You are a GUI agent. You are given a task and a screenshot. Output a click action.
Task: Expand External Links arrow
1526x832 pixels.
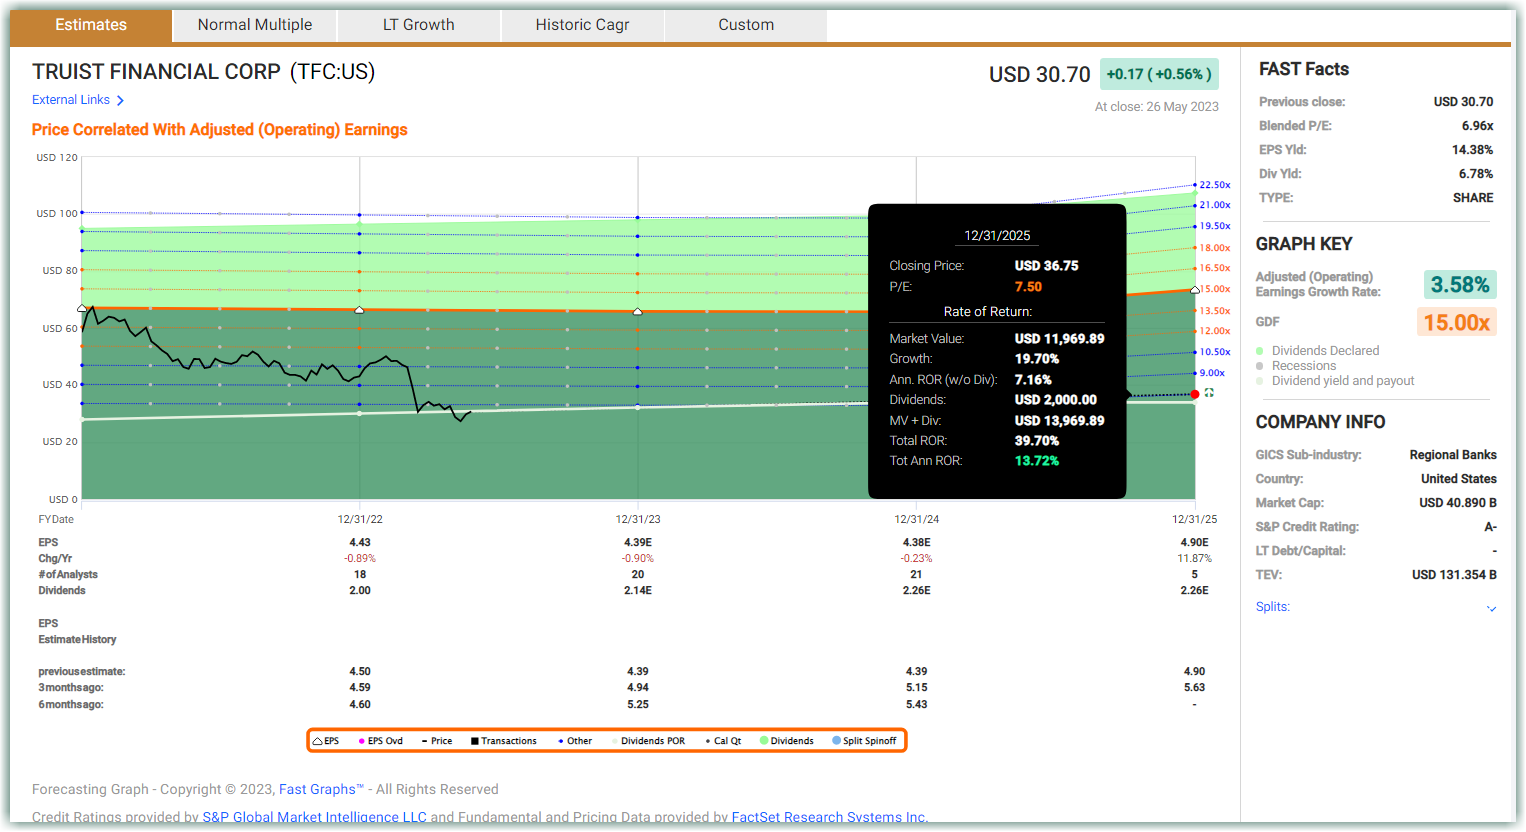pyautogui.click(x=120, y=100)
